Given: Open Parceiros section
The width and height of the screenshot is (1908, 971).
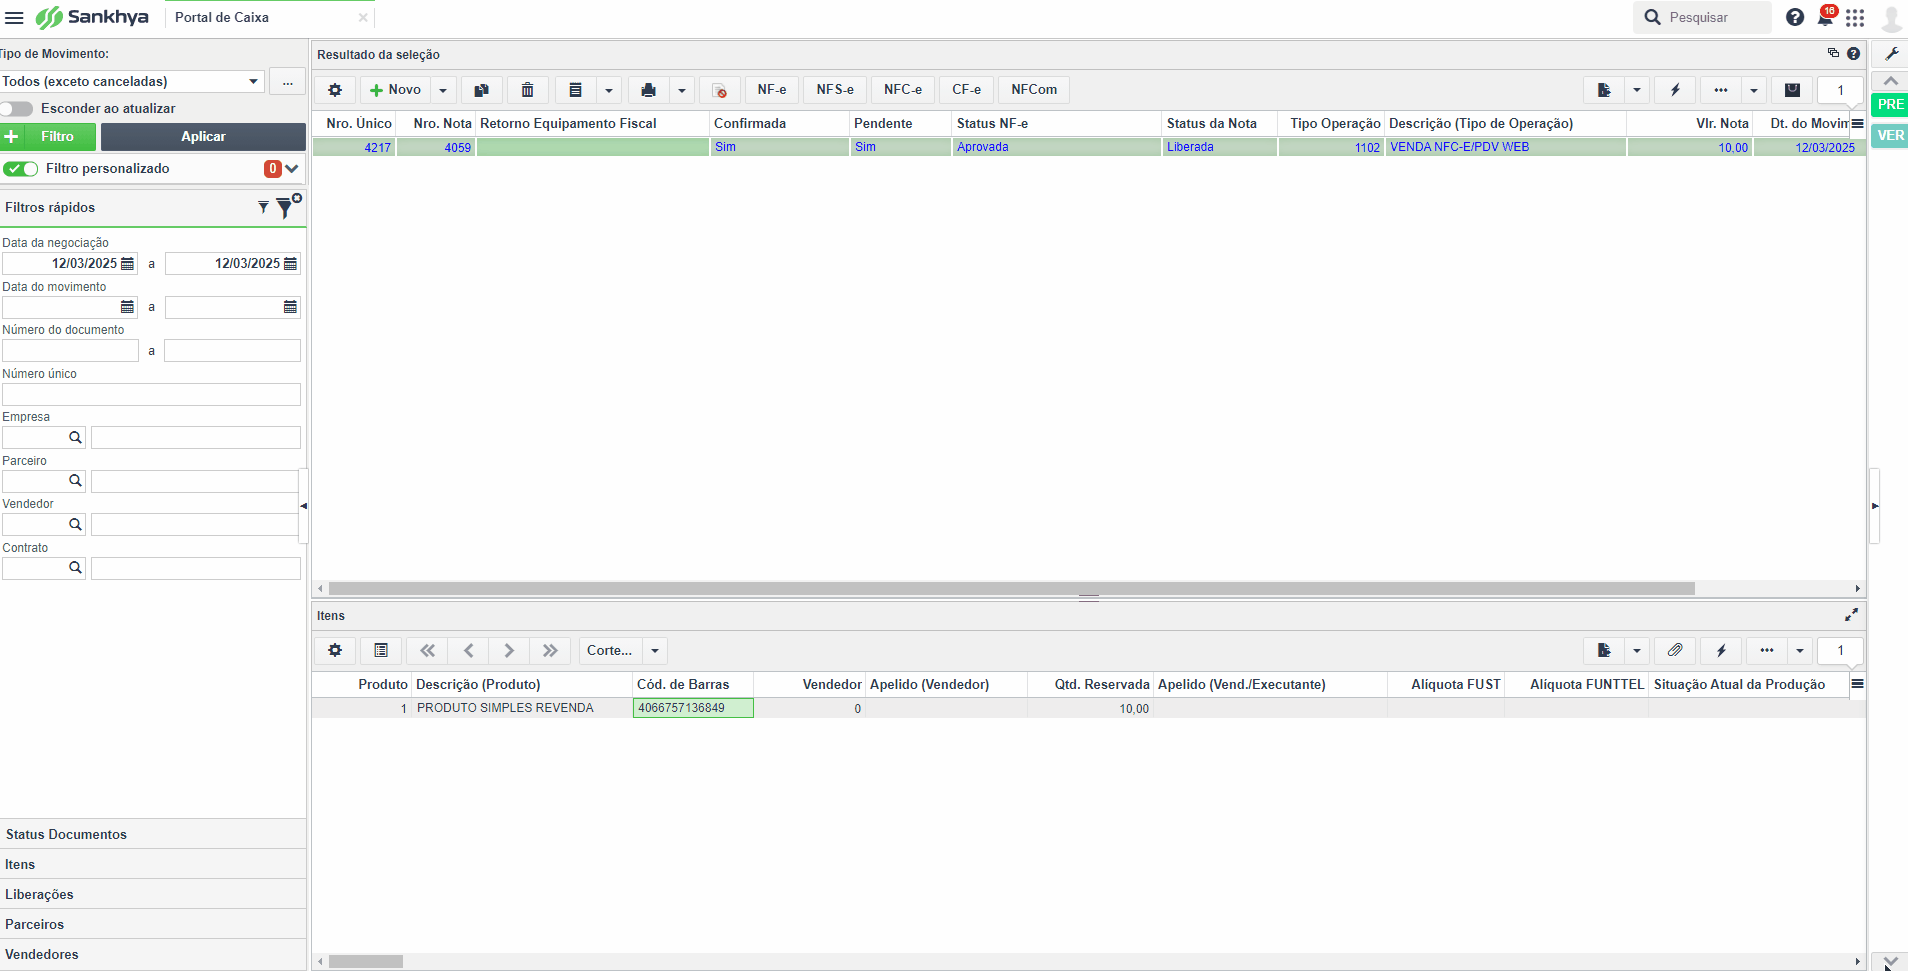Looking at the screenshot, I should click(x=153, y=924).
